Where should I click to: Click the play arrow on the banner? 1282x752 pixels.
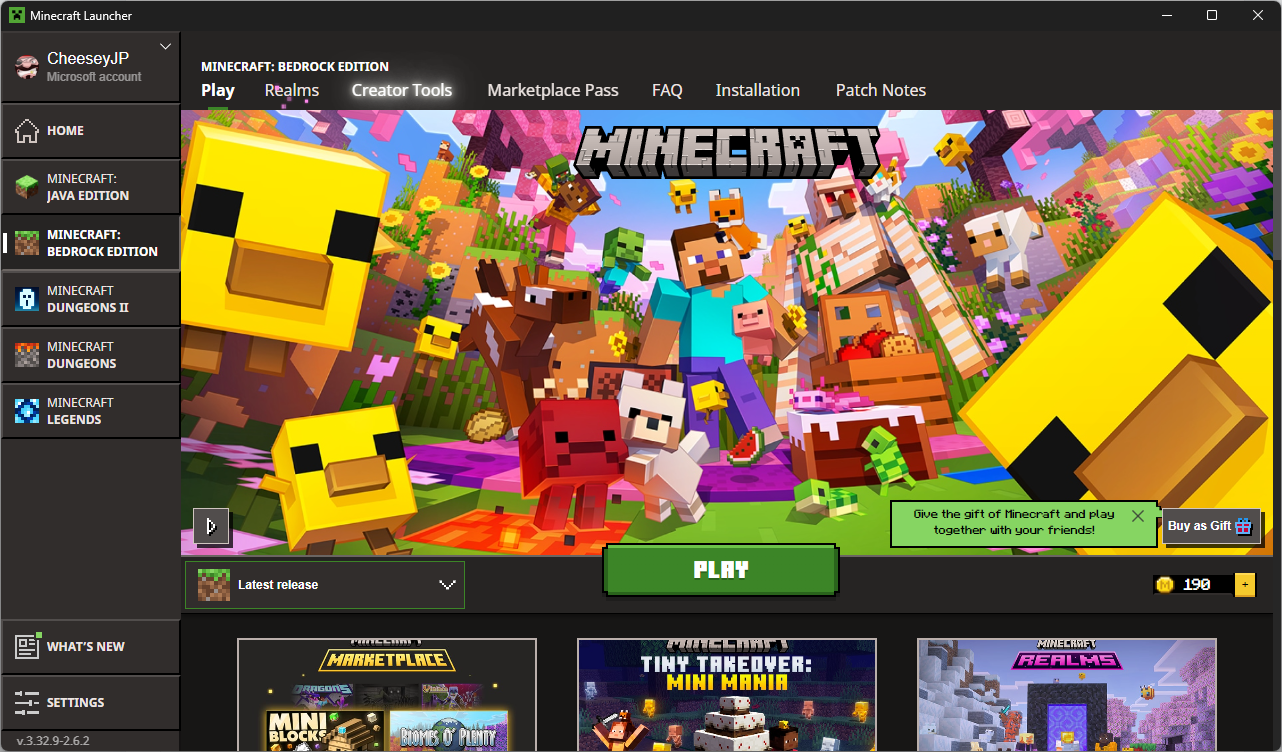coord(211,526)
